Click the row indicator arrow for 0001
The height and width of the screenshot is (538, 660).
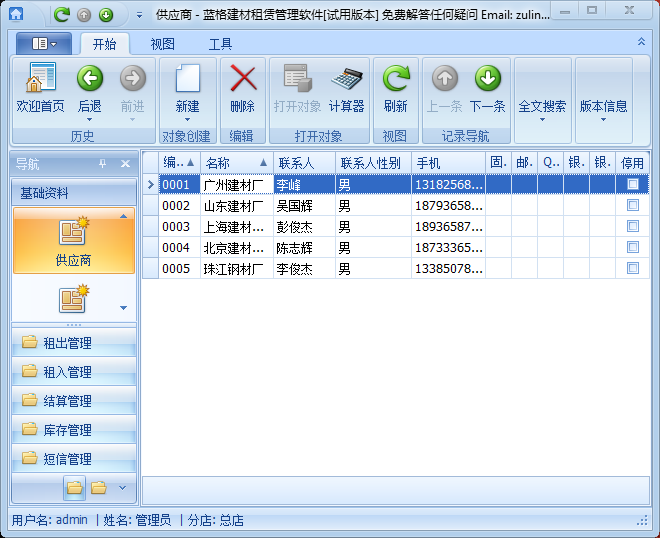151,184
